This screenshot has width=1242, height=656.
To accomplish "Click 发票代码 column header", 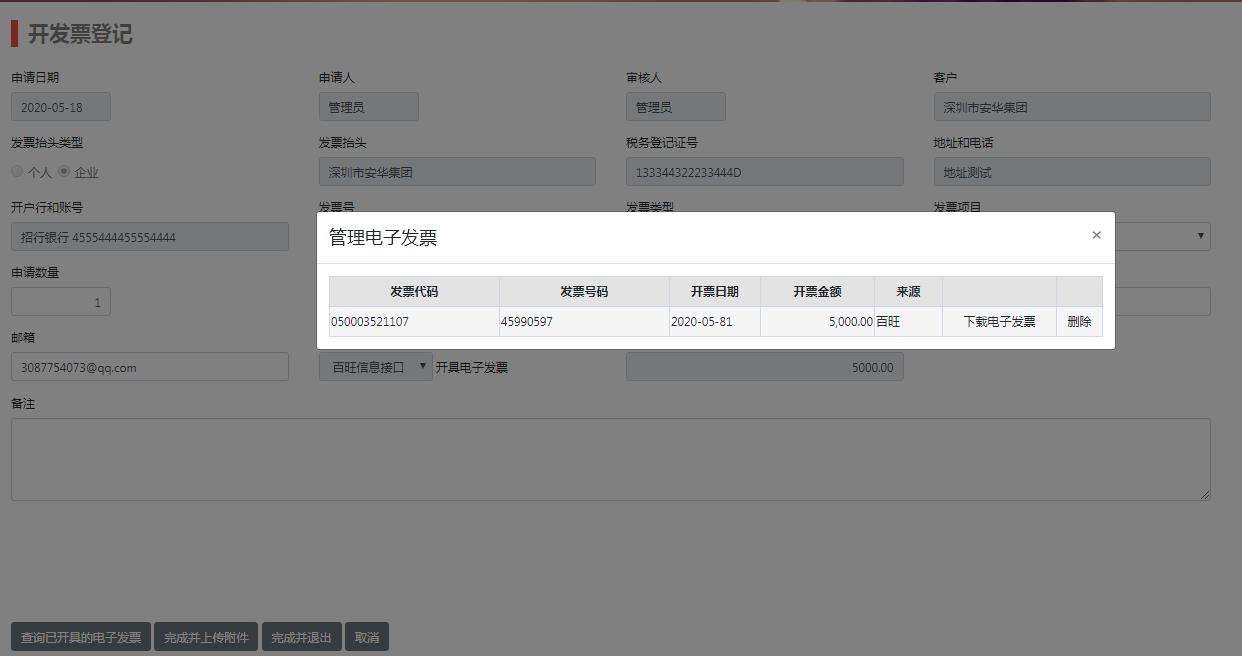I will point(414,292).
